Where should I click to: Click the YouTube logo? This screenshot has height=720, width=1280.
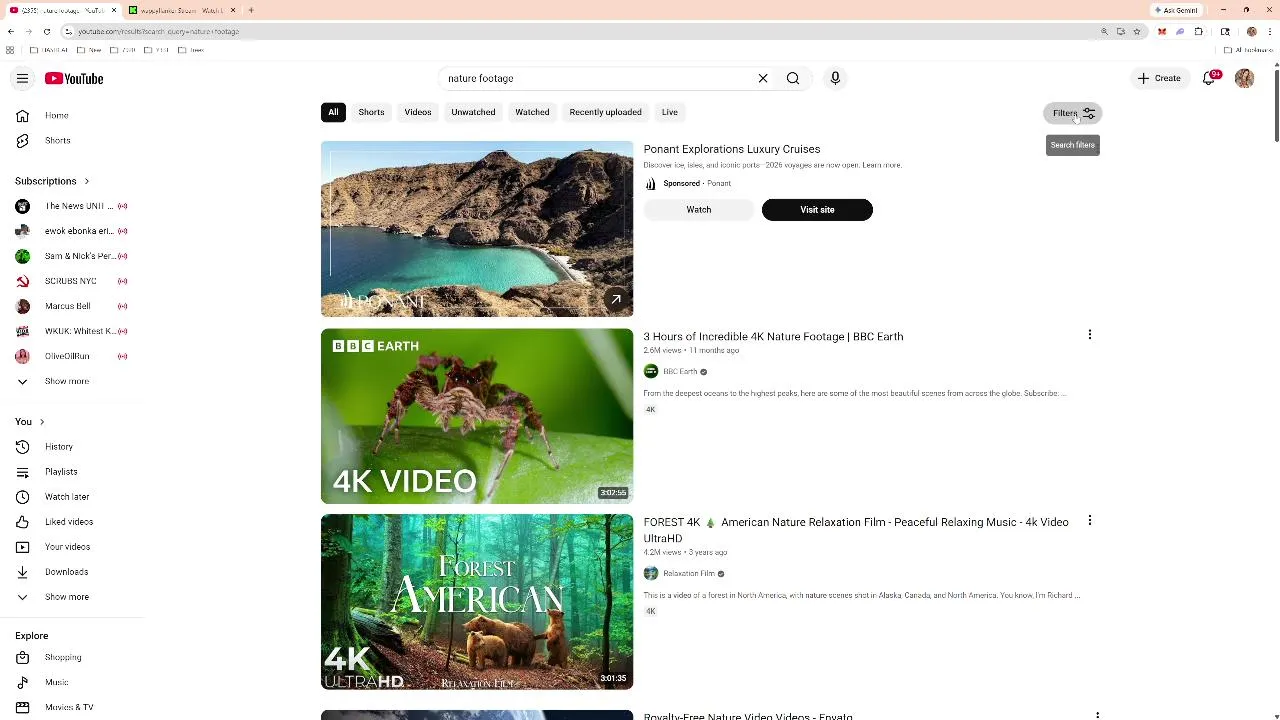click(x=74, y=78)
